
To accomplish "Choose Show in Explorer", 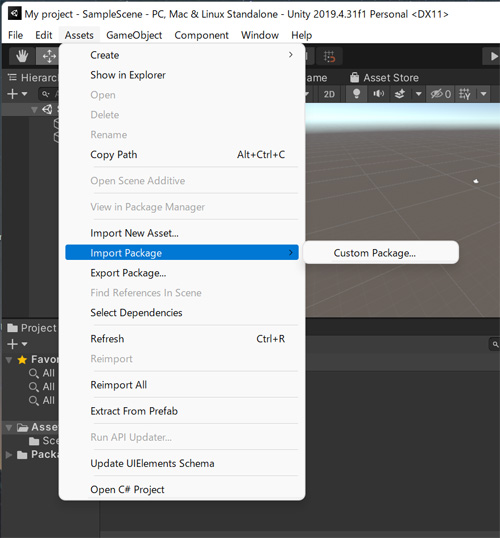I will pyautogui.click(x=182, y=75).
